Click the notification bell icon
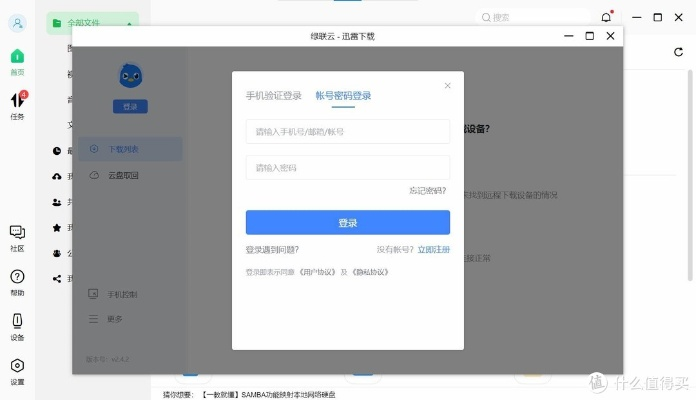 606,17
